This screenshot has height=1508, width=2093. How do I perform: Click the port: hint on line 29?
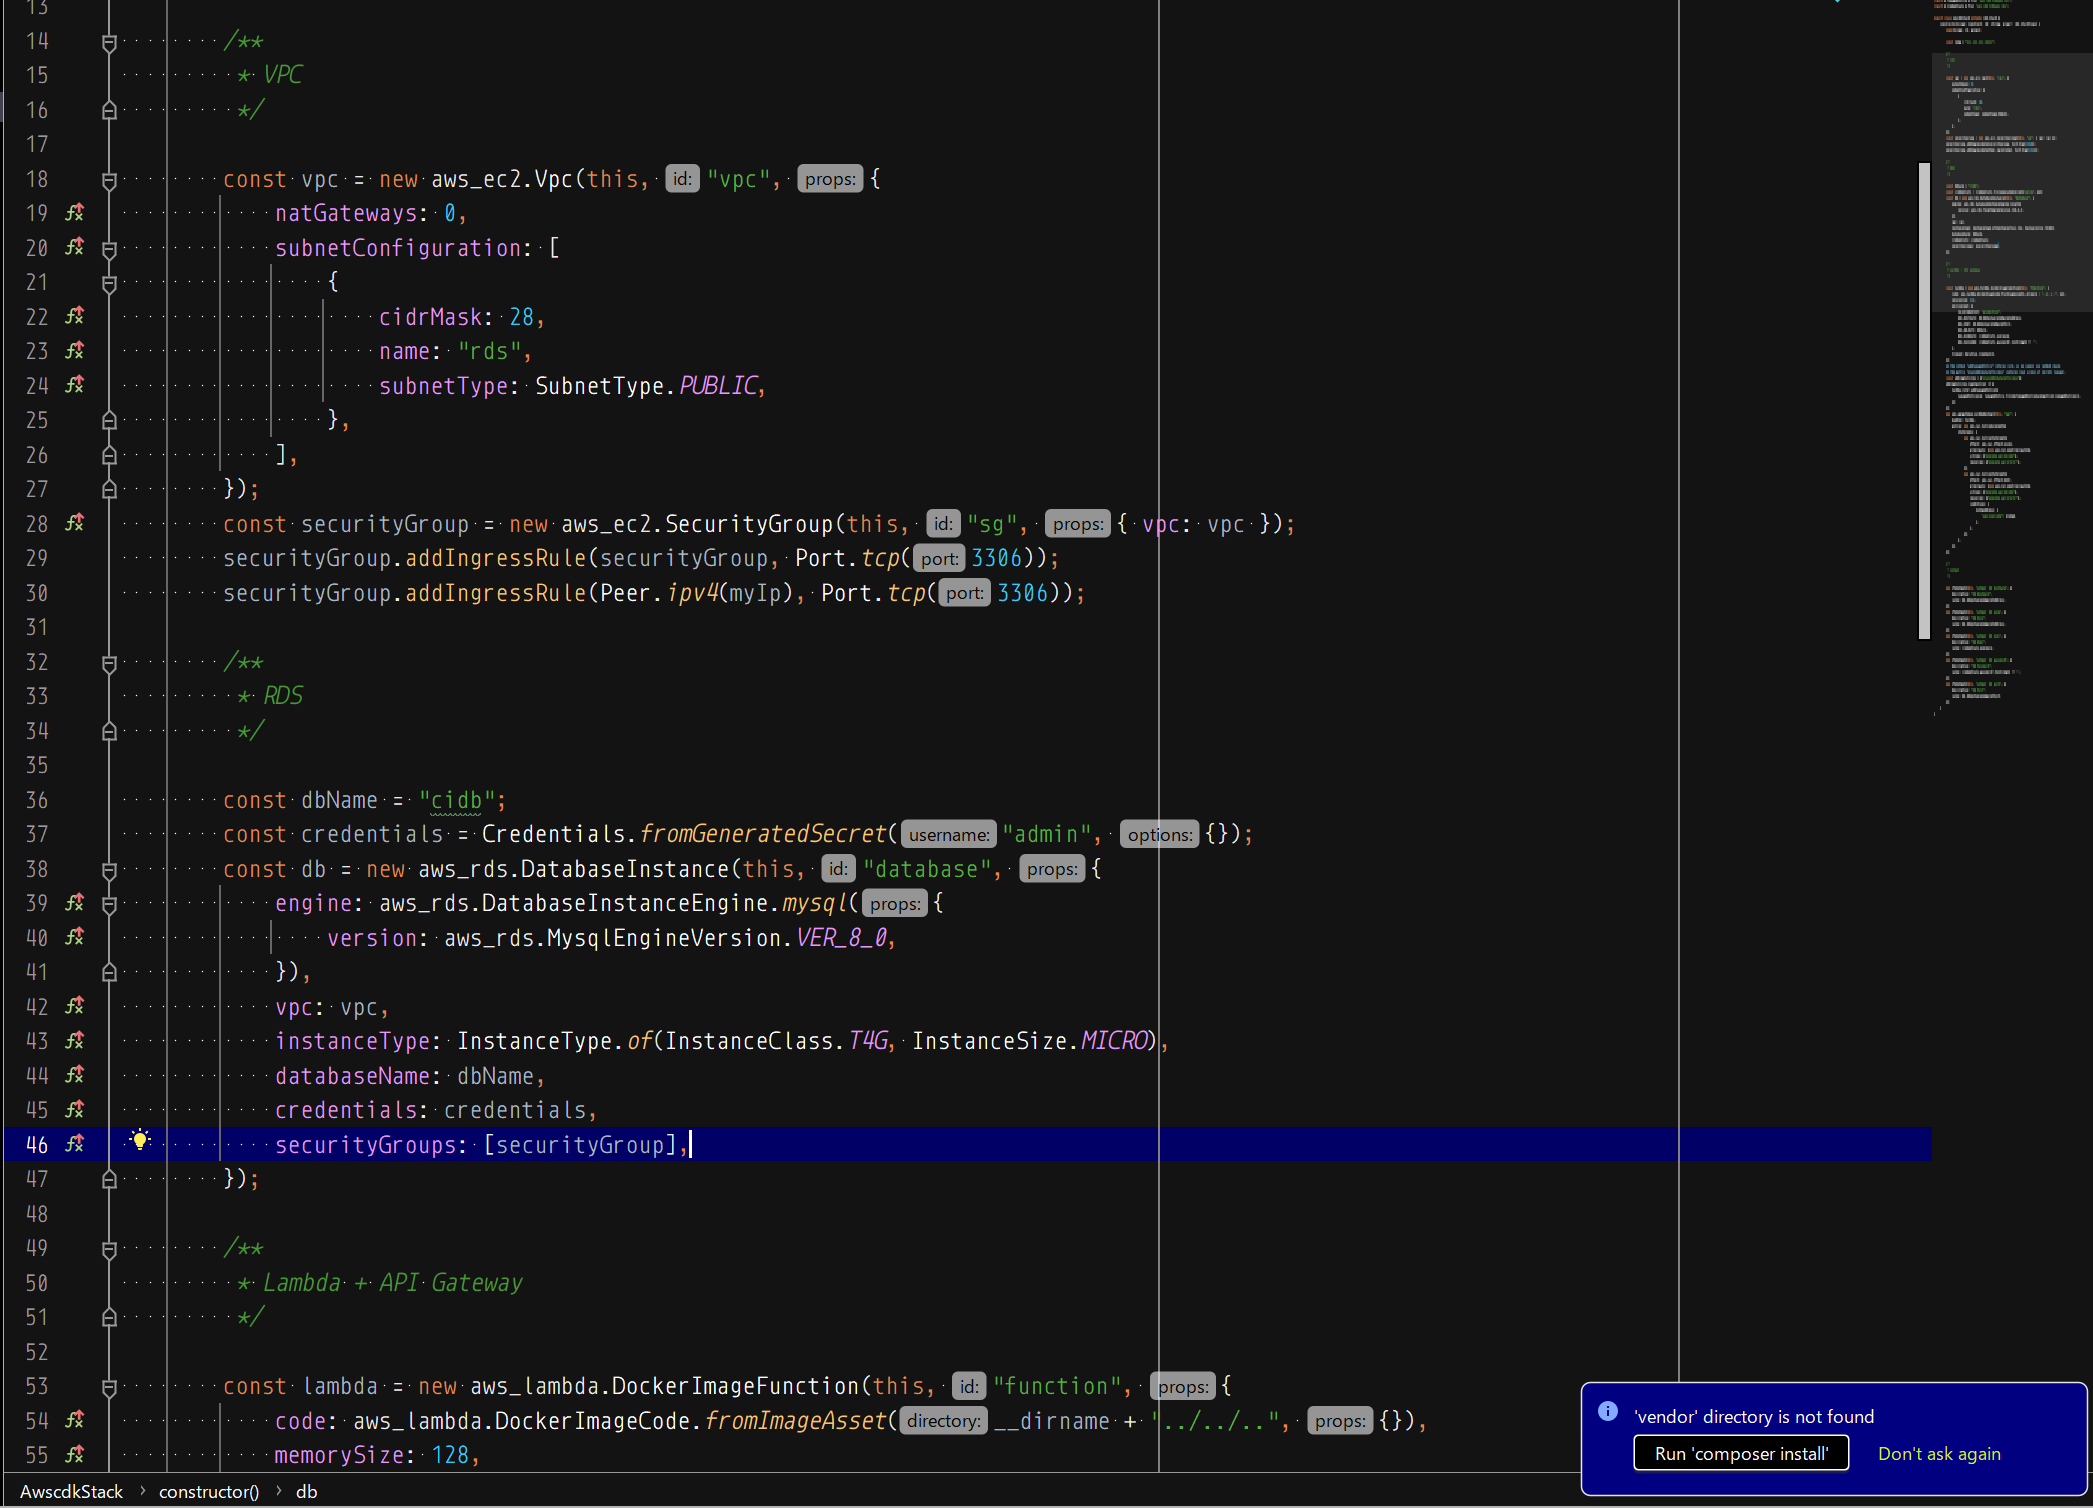(x=939, y=558)
